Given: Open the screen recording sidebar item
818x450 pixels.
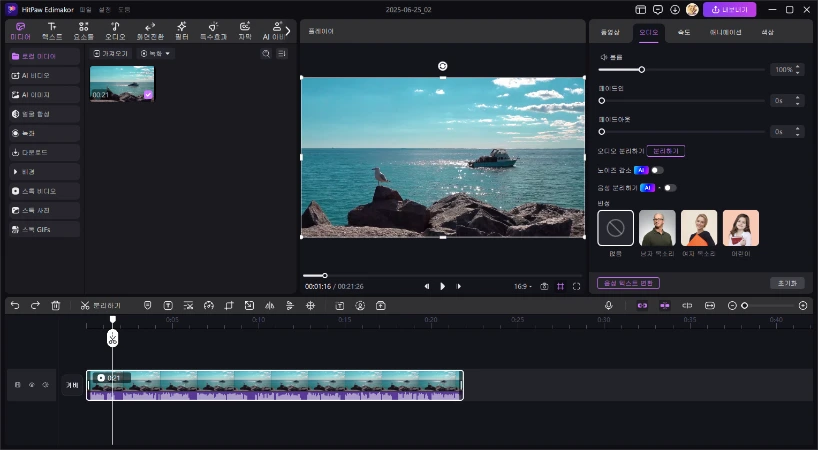Looking at the screenshot, I should pyautogui.click(x=44, y=133).
